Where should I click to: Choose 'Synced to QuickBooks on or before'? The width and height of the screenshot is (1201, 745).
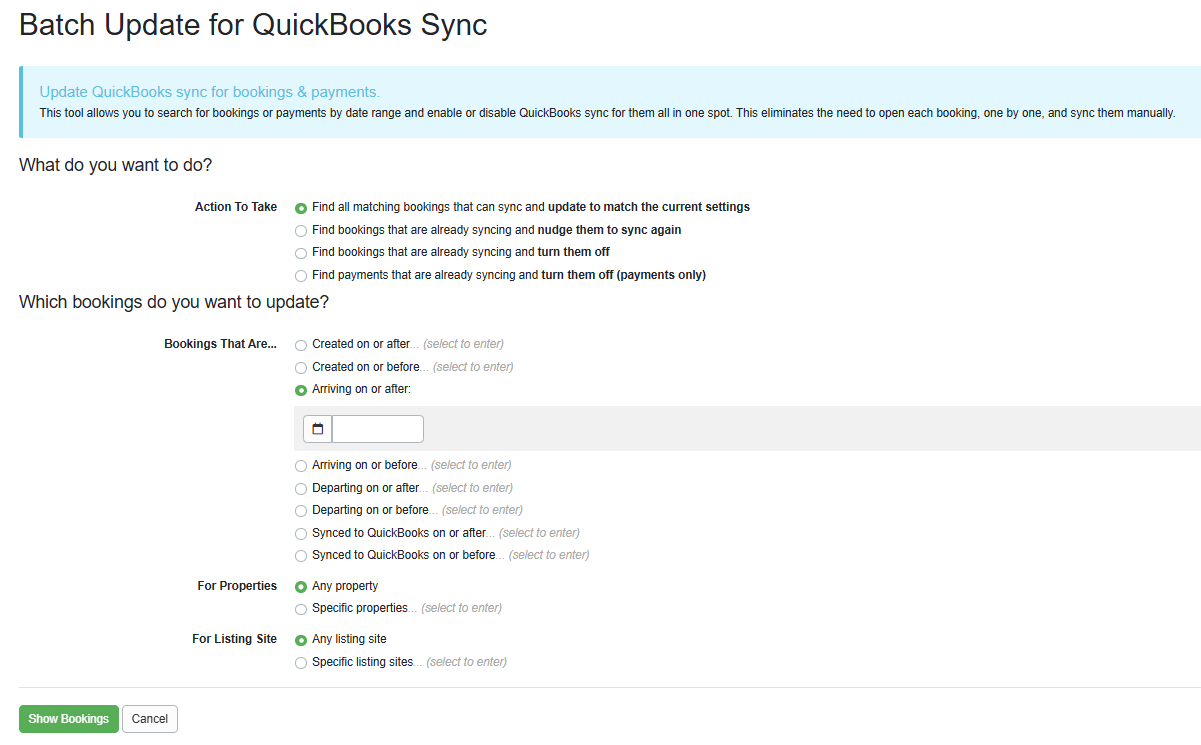pos(301,555)
